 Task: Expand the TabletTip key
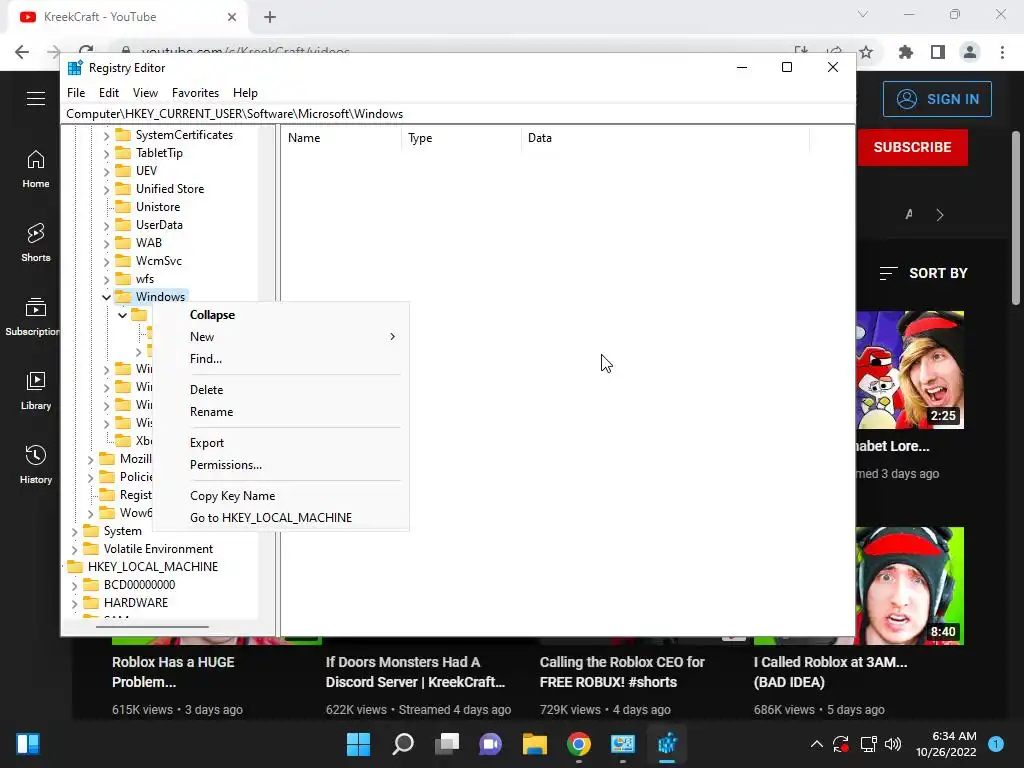point(106,153)
